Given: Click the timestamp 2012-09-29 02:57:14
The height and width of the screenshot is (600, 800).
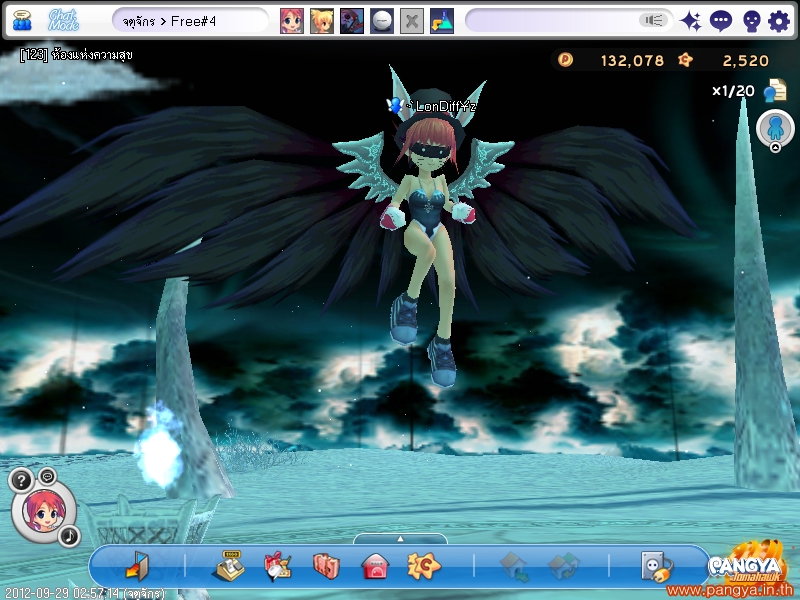Looking at the screenshot, I should coord(62,593).
